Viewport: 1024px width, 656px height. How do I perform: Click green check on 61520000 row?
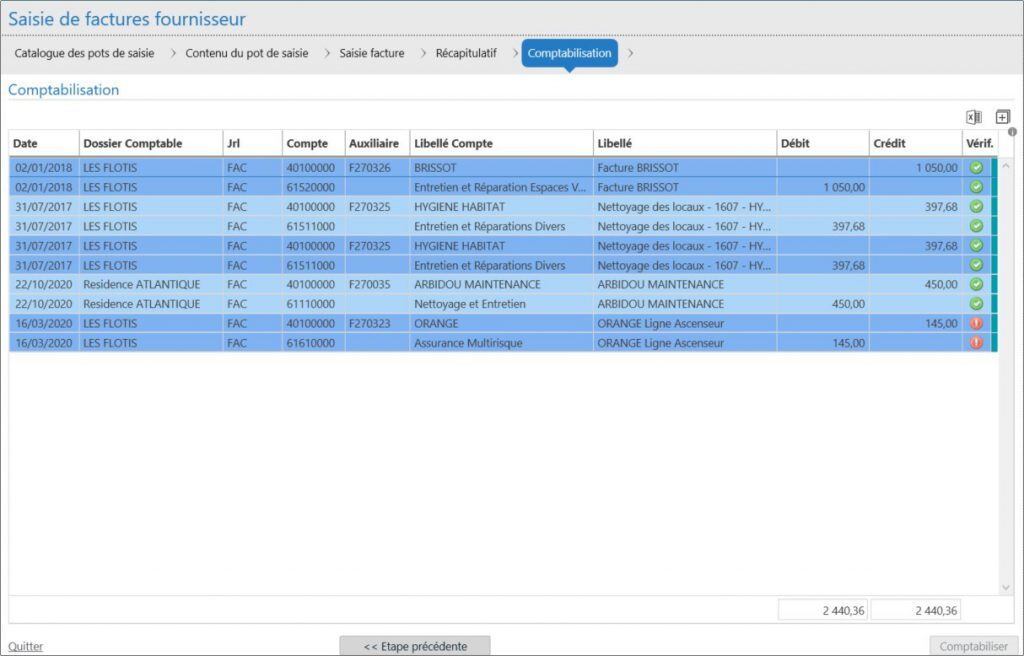click(x=976, y=187)
